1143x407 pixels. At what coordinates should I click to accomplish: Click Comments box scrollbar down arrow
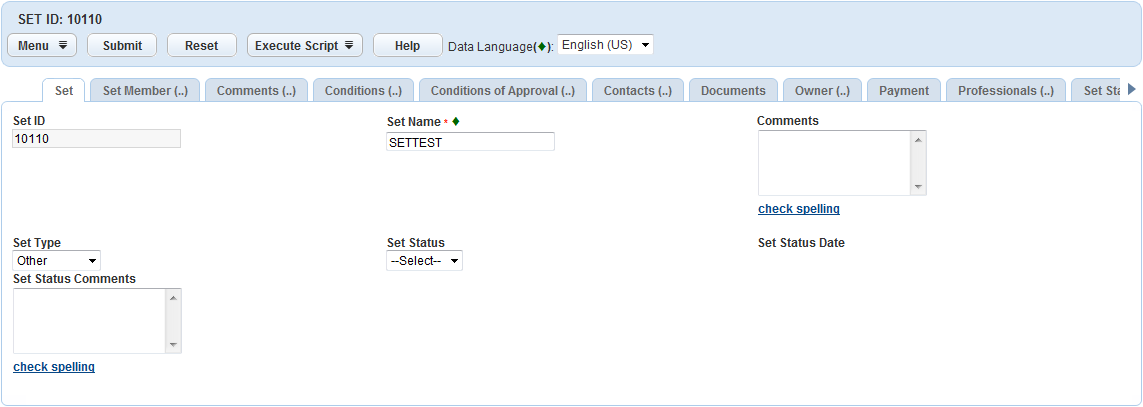(918, 187)
